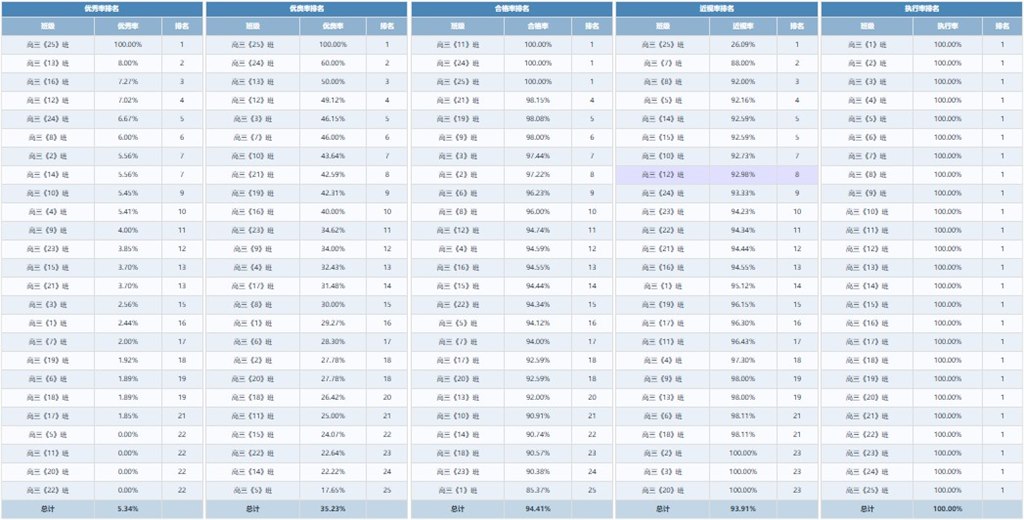Select the 执行率排名 table title

pyautogui.click(x=921, y=8)
